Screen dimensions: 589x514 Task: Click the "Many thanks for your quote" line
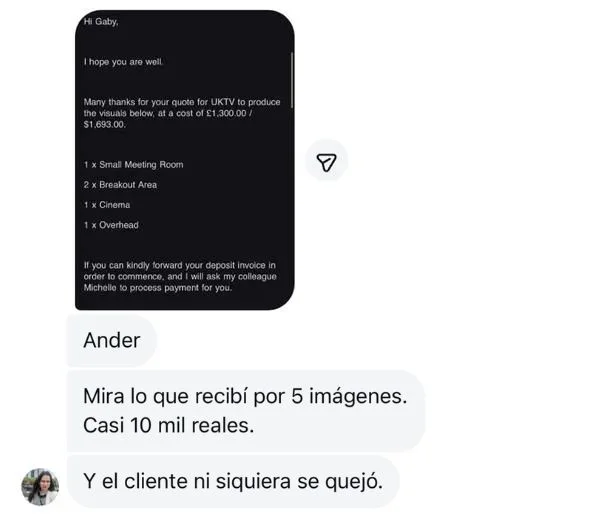click(182, 102)
